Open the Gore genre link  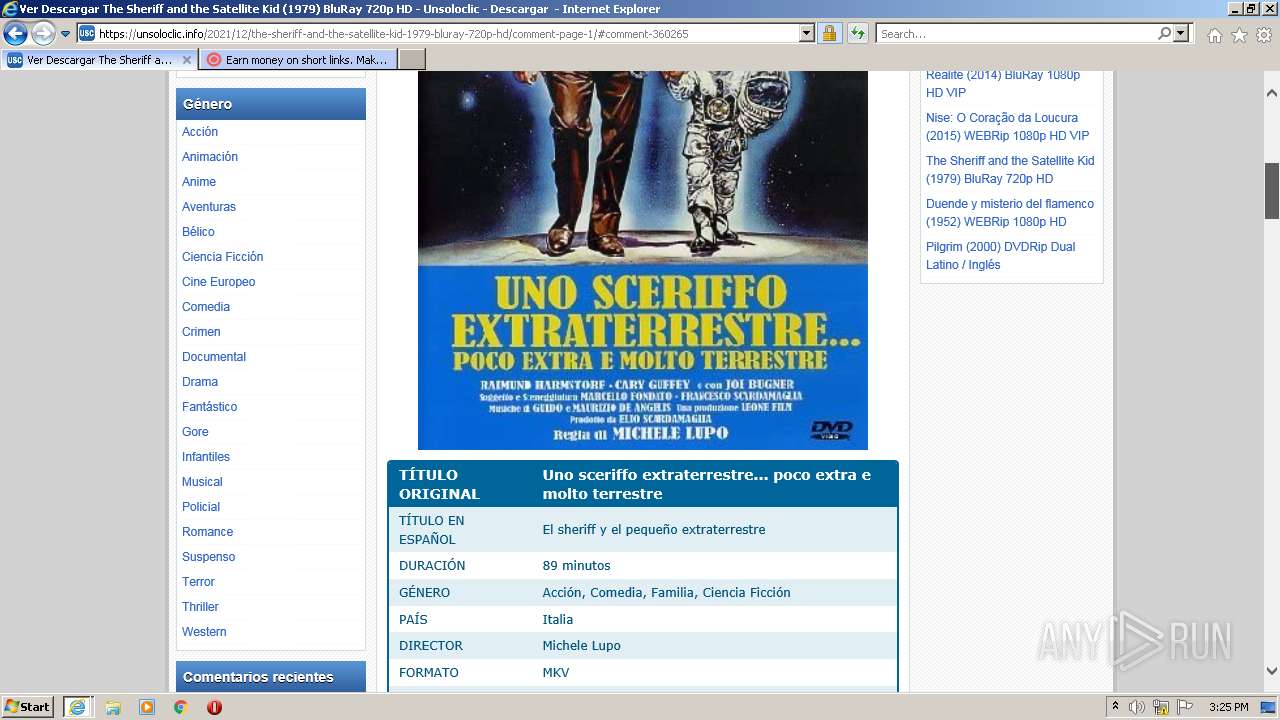click(195, 432)
